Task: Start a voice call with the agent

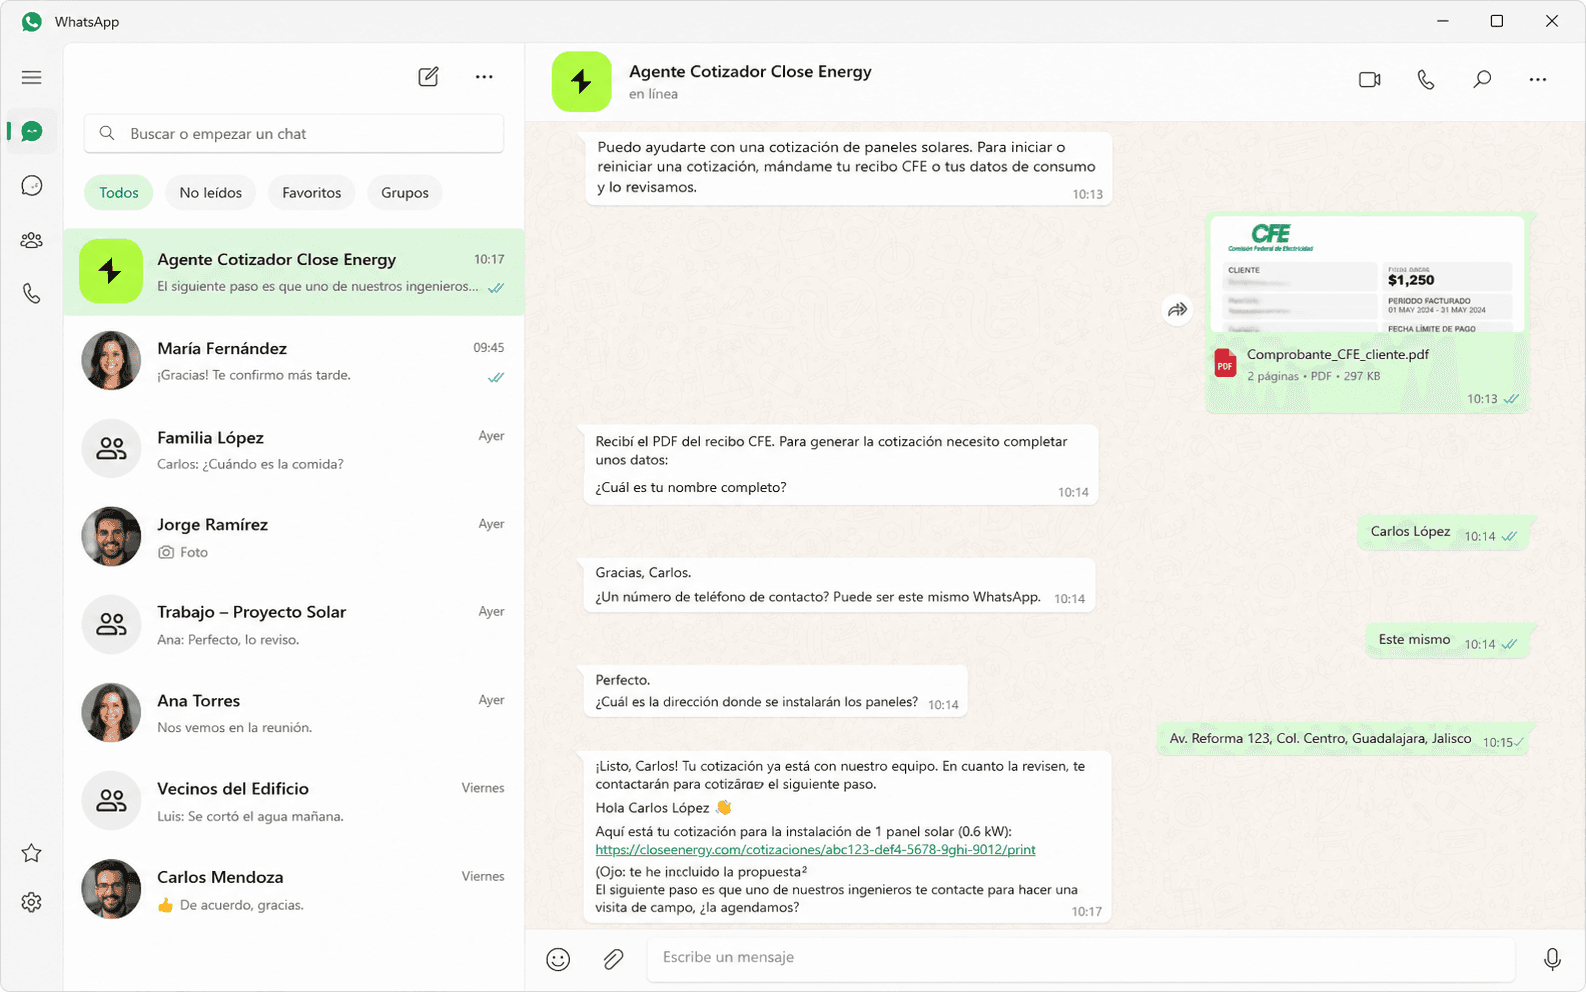Action: coord(1426,79)
